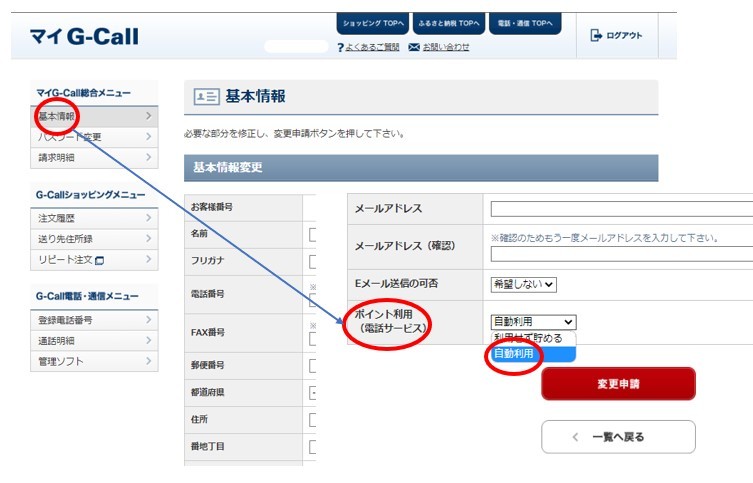Switch to ショッピング TOPへ tab
The width and height of the screenshot is (753, 483).
click(373, 23)
